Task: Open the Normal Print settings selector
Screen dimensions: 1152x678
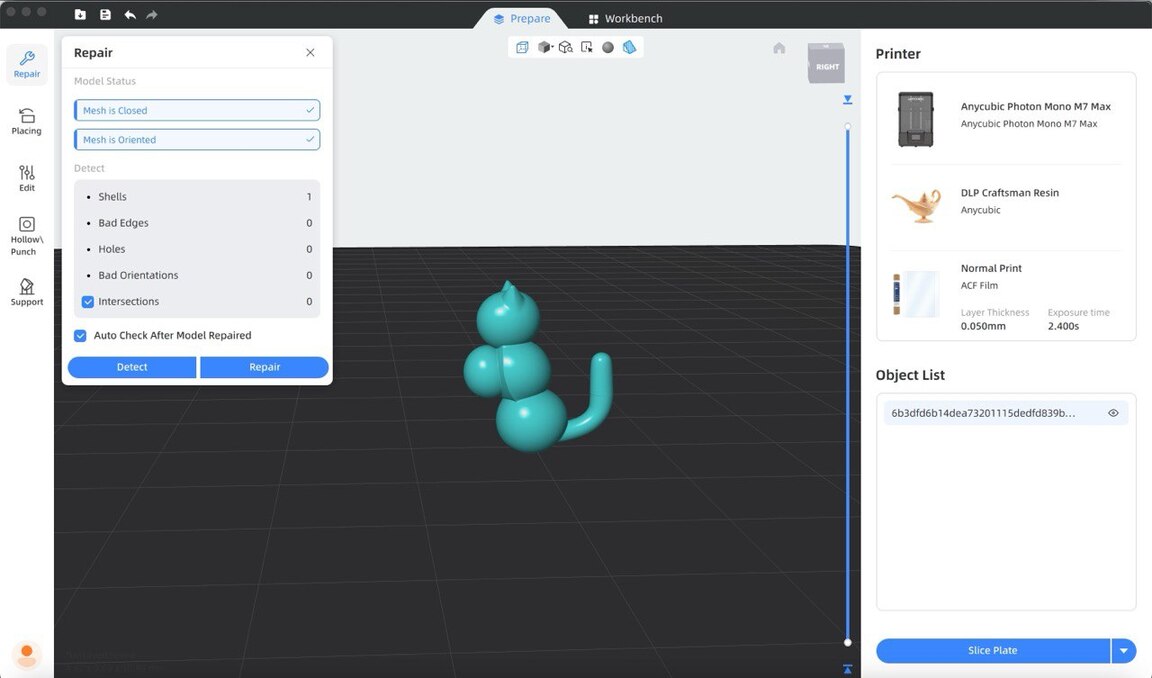Action: coord(1006,294)
